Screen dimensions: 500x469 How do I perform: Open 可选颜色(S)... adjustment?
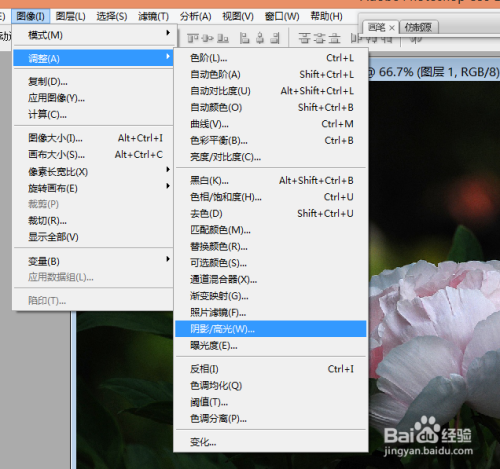[x=271, y=263]
